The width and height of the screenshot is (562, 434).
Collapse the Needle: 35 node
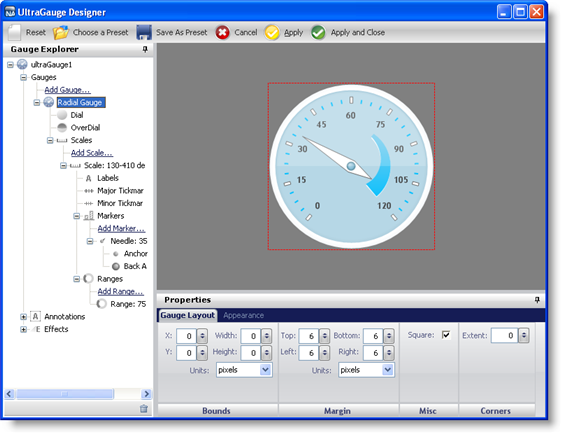90,241
